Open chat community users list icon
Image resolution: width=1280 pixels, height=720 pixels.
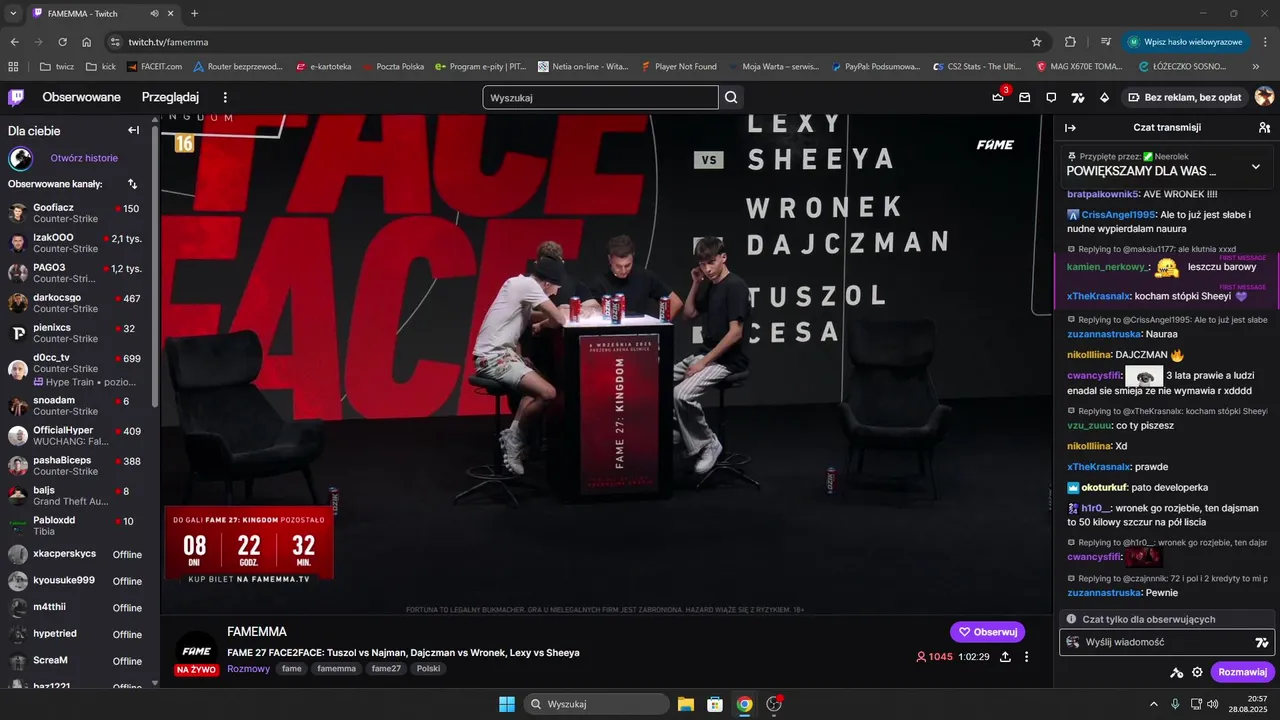point(1264,127)
